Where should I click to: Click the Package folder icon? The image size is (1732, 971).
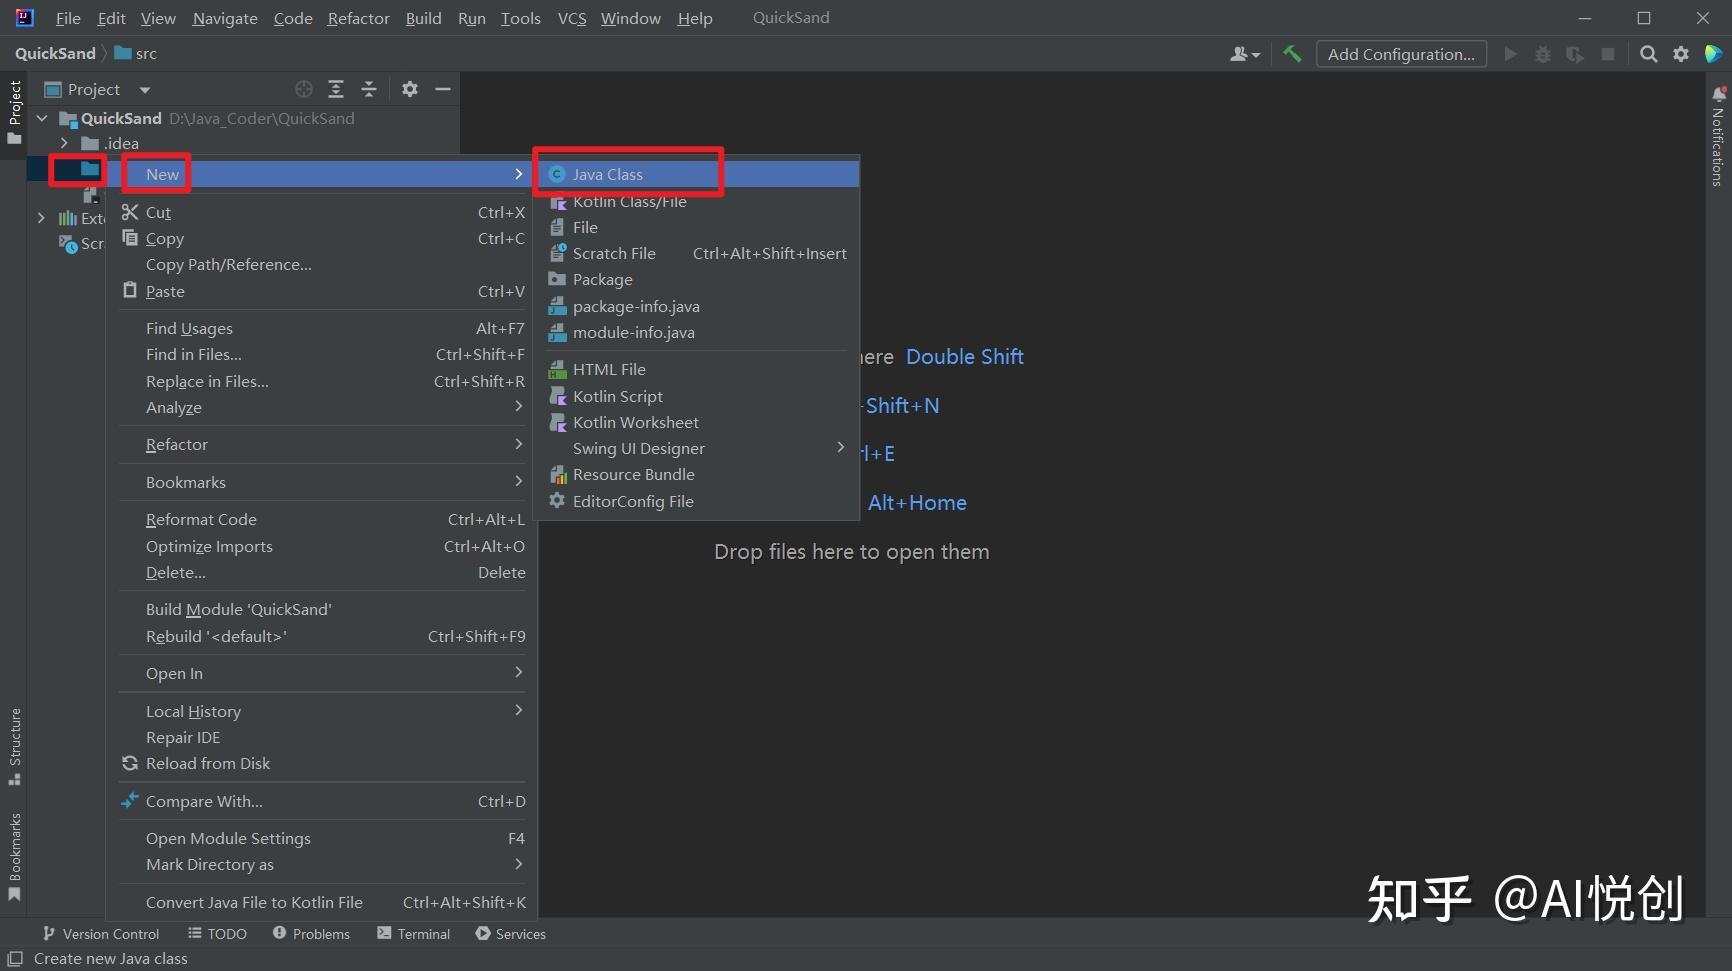558,280
